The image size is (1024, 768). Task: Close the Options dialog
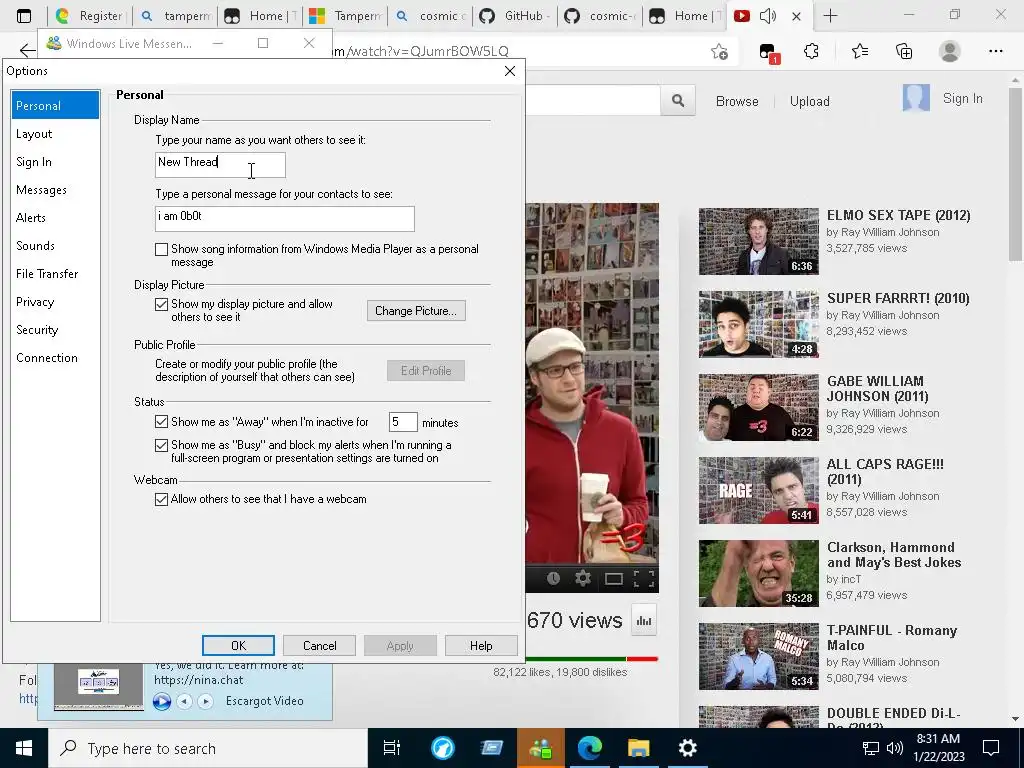click(x=510, y=71)
